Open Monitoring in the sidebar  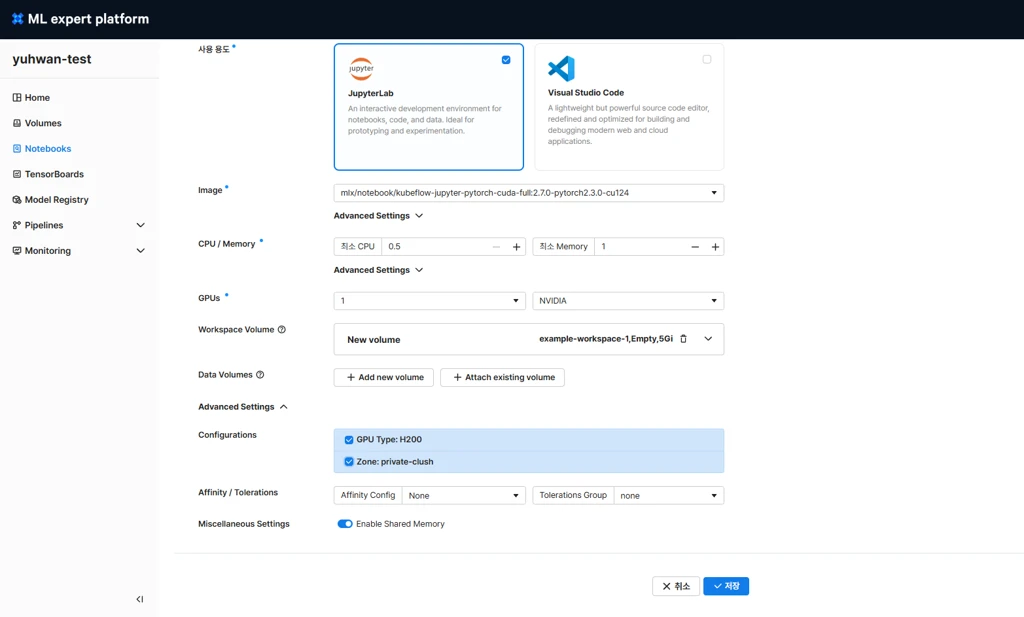pos(48,250)
